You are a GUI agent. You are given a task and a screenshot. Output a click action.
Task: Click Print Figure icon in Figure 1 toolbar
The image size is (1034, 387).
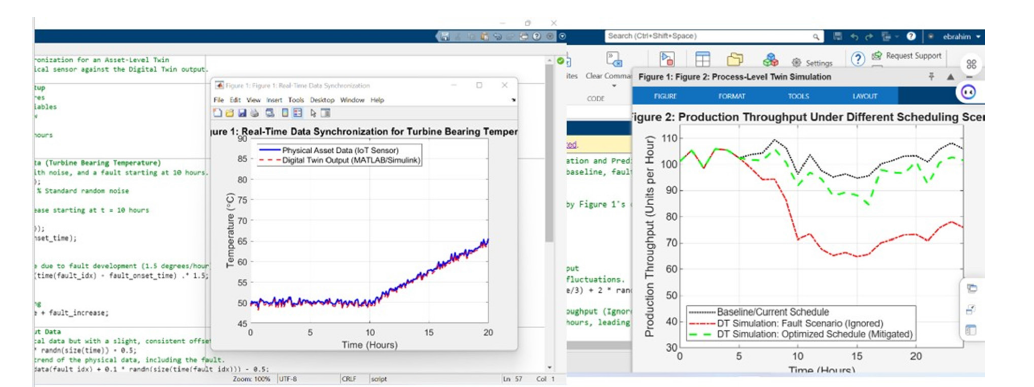(x=255, y=113)
